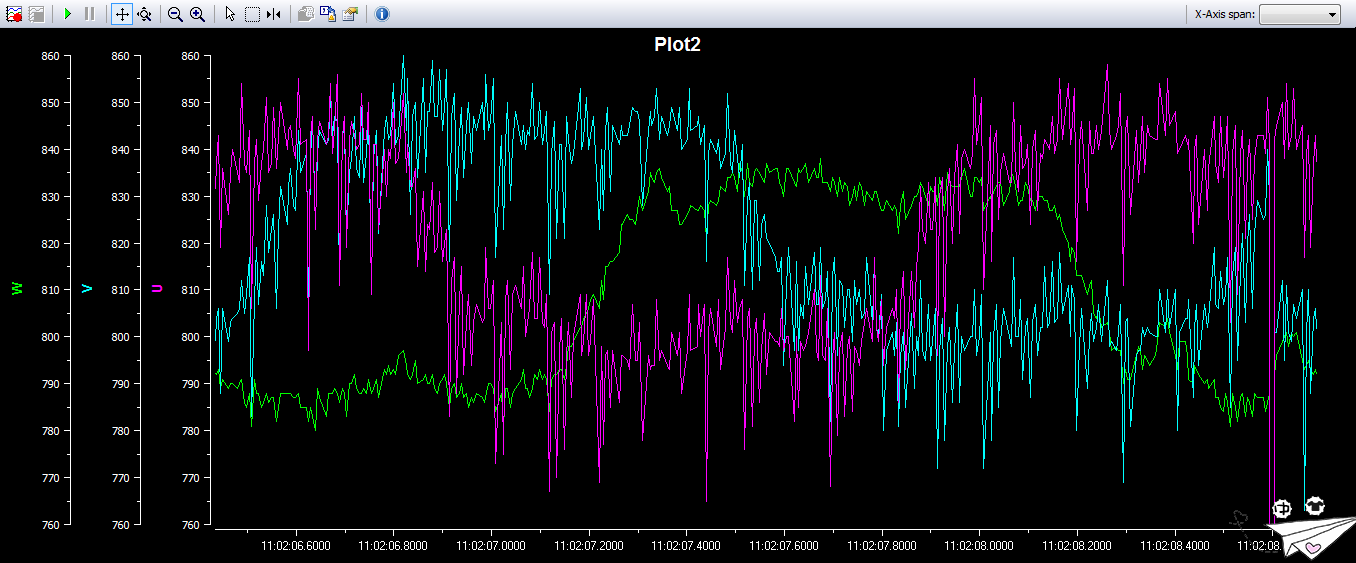Viewport: 1356px width, 563px height.
Task: Click the 11:02:06.8000 time tick label
Action: [x=393, y=546]
